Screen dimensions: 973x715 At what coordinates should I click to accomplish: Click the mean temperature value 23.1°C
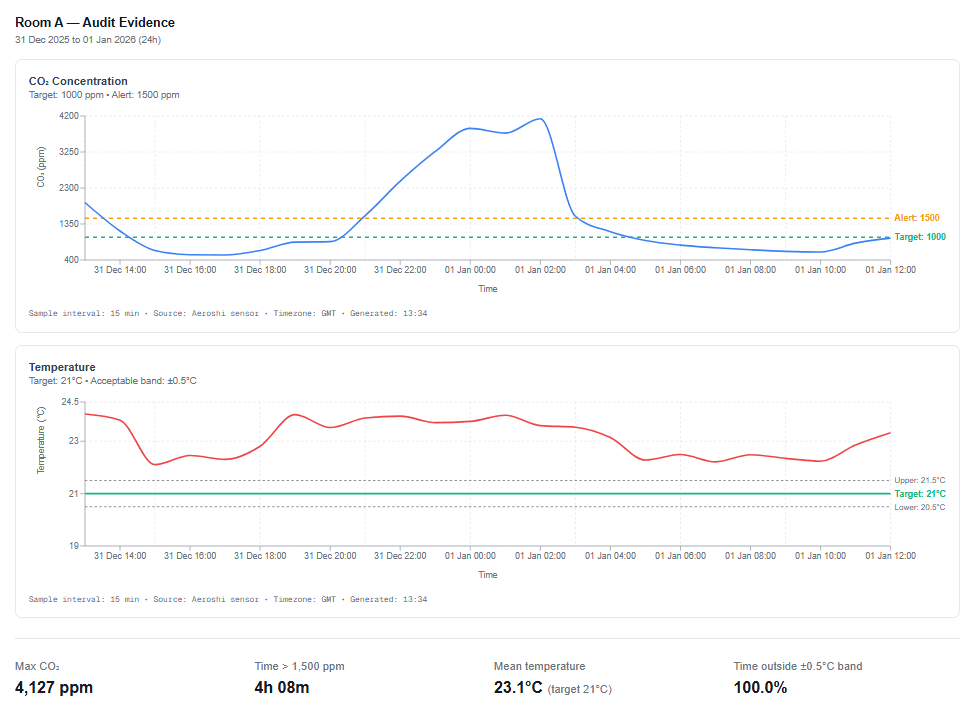[518, 687]
